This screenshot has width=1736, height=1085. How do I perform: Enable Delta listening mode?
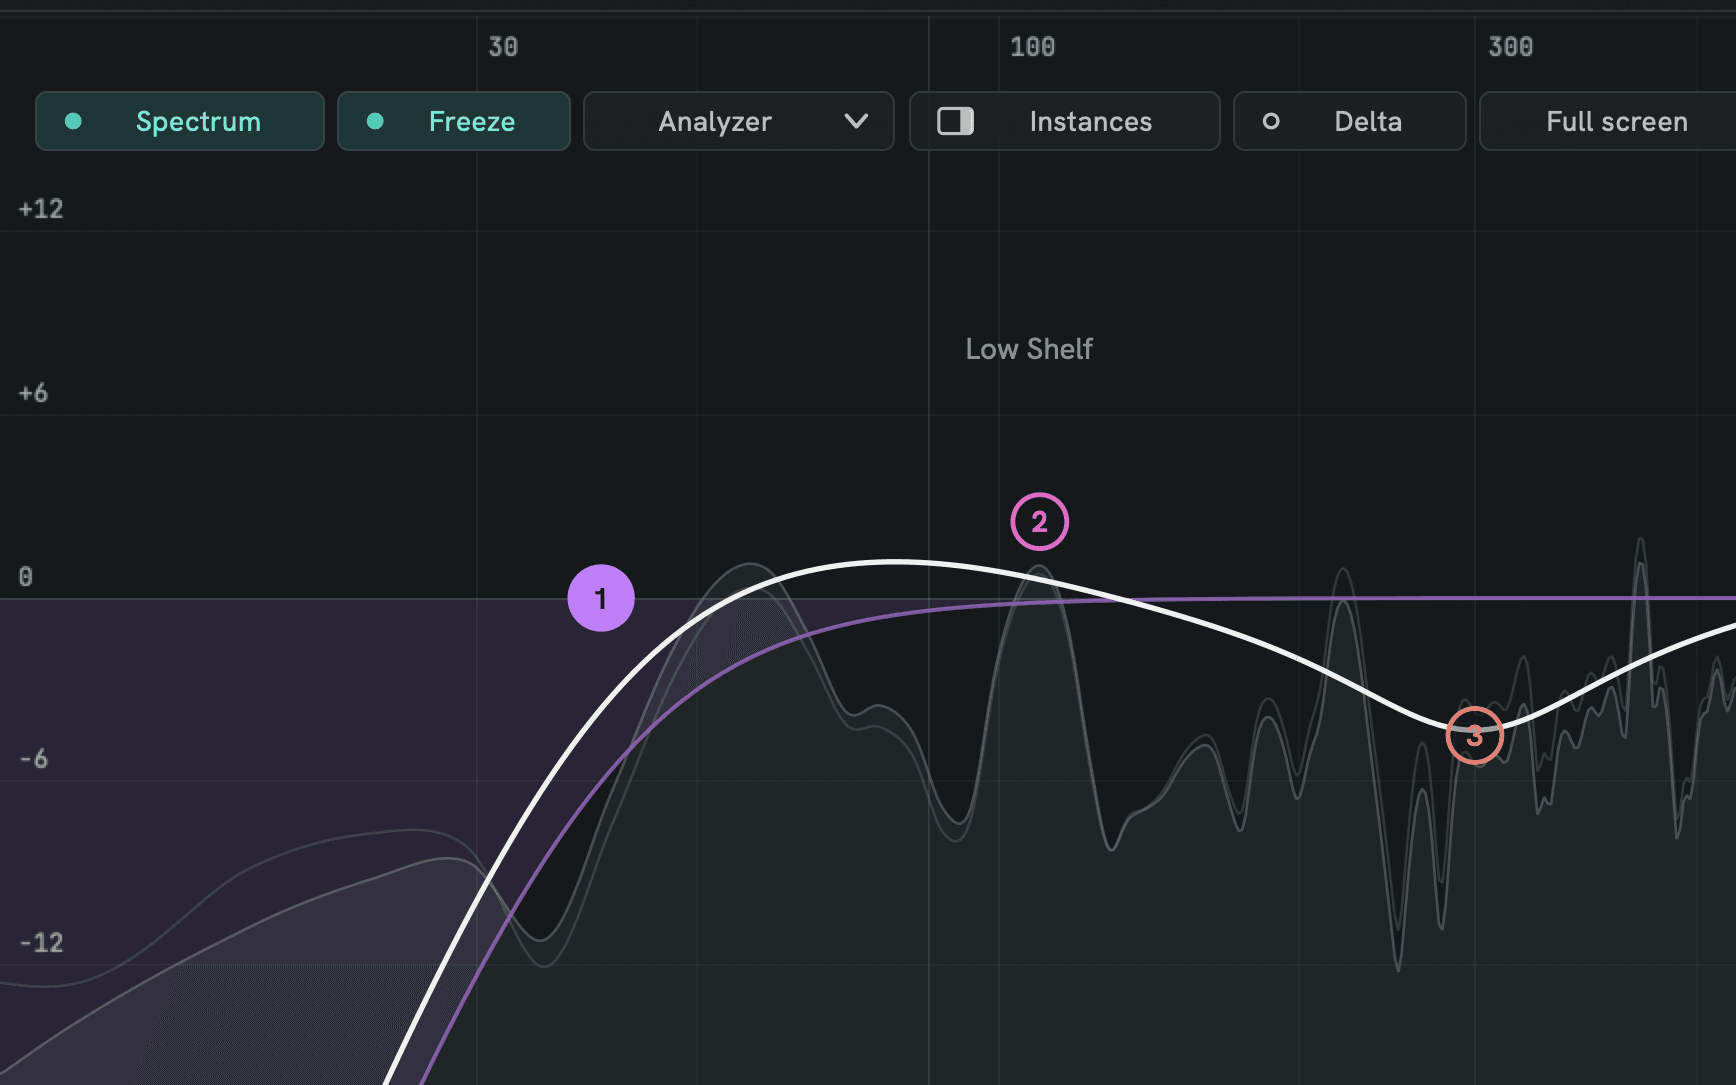tap(1350, 121)
